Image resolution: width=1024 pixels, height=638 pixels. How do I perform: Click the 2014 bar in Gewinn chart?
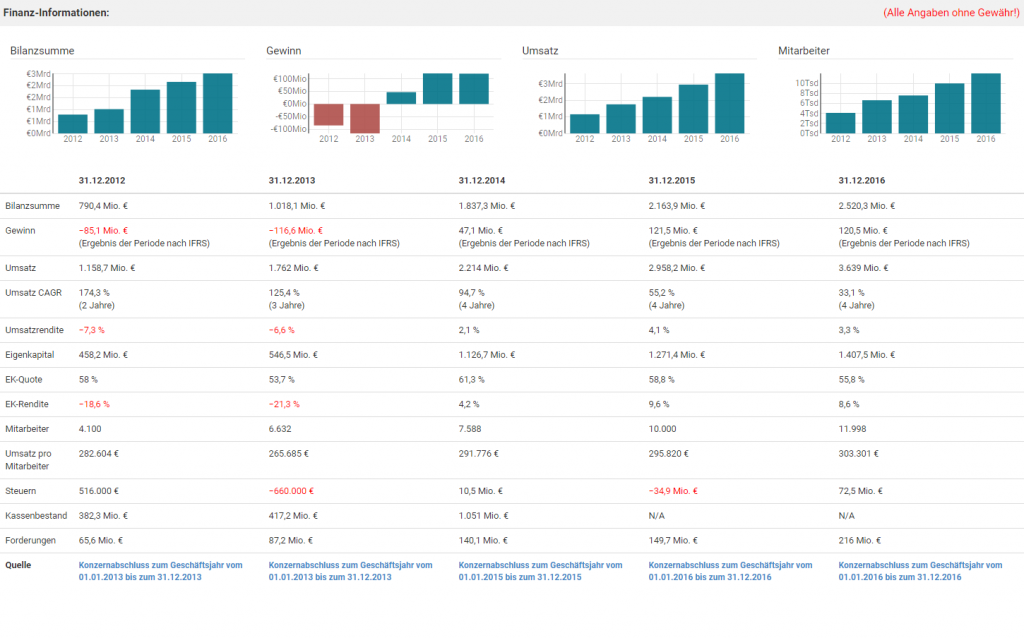[401, 98]
